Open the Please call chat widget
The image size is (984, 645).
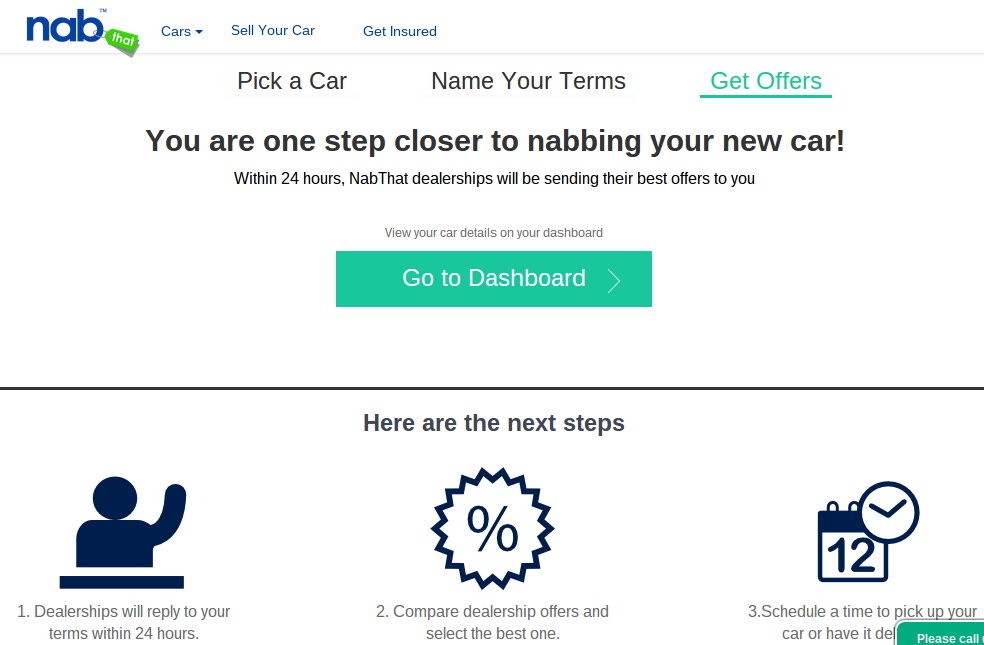(x=940, y=634)
